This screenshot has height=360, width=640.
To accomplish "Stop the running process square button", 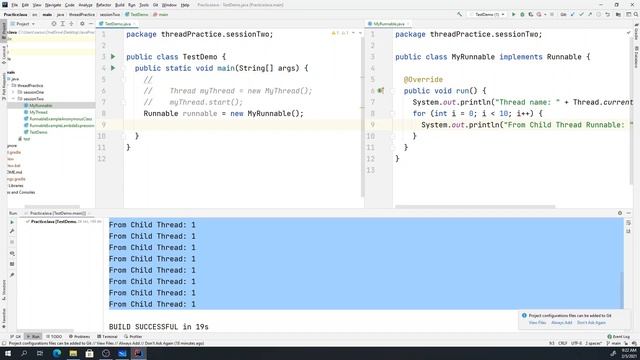I will point(552,14).
